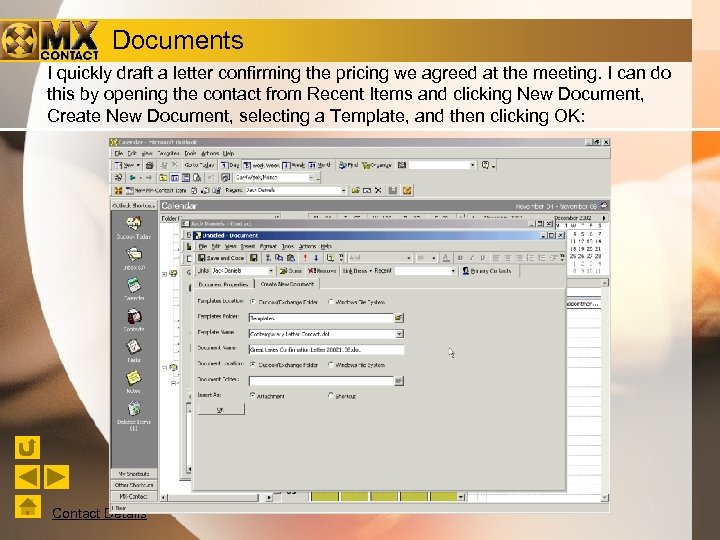Expand the Template Name dropdown
Viewport: 720px width, 540px height.
point(399,334)
